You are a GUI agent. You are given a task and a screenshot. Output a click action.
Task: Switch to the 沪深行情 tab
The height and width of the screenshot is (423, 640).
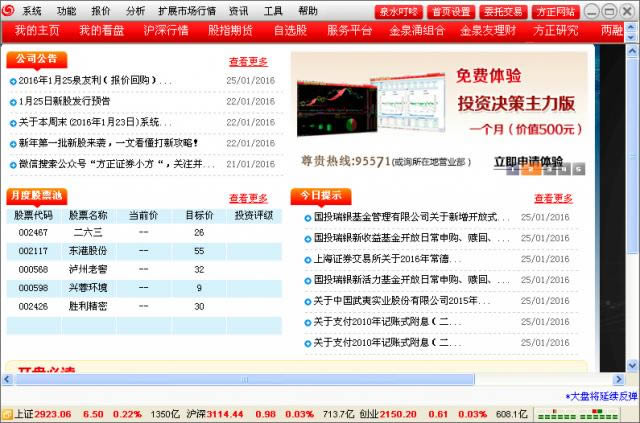tap(165, 31)
